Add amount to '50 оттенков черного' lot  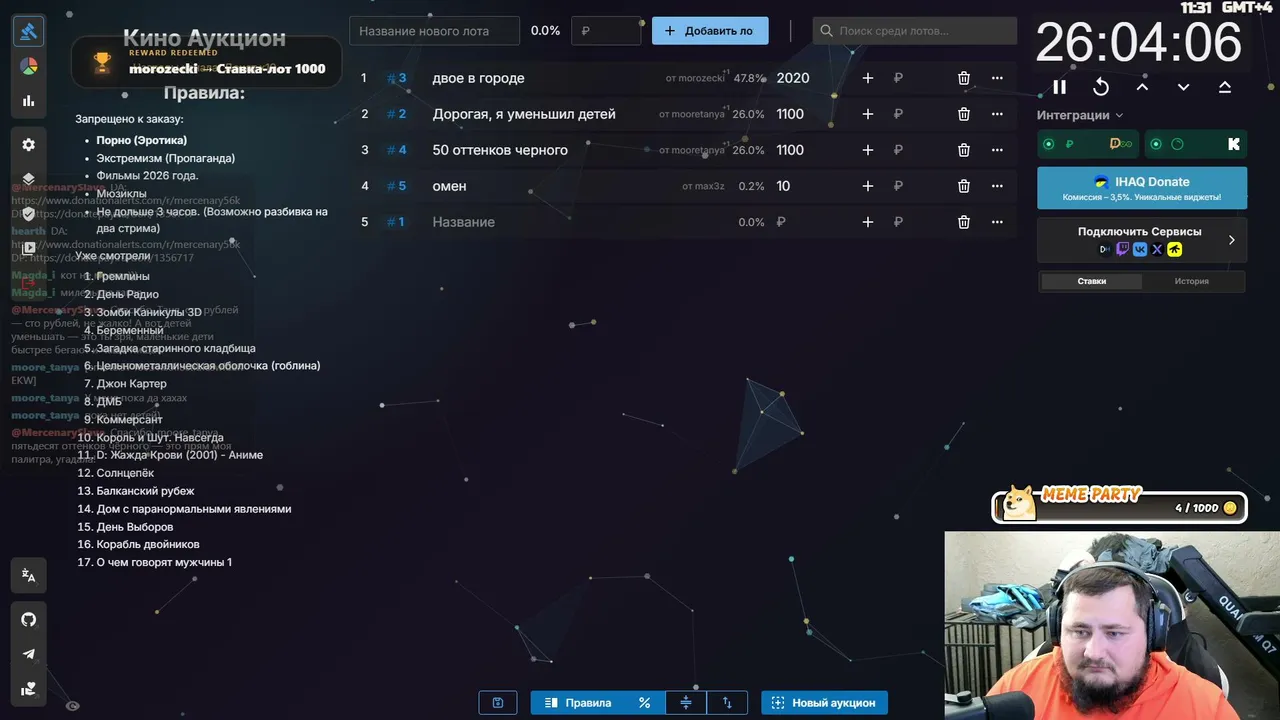867,150
